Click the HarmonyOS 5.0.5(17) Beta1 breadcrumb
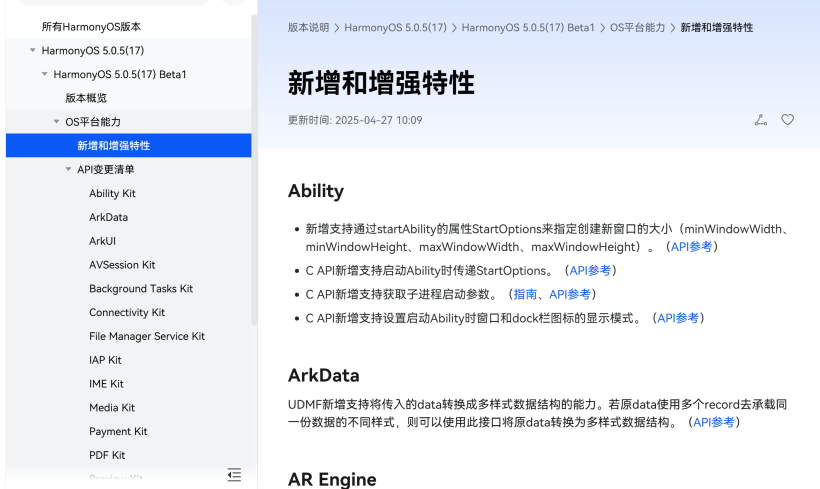The width and height of the screenshot is (820, 489). click(x=528, y=28)
